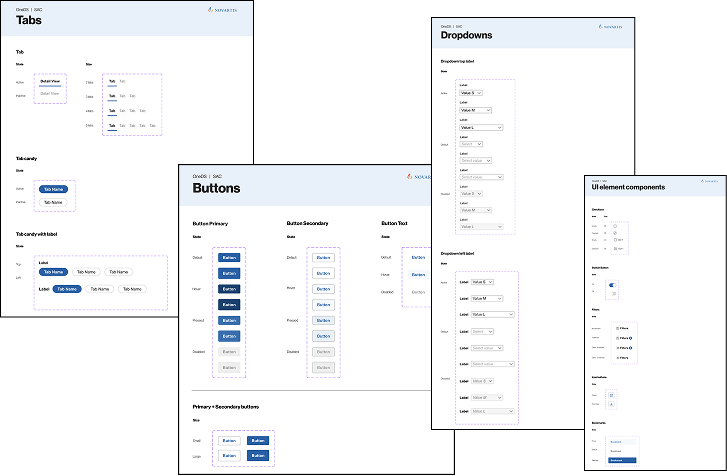
Task: Click the letter A icon button on UI element components page
Action: tap(612, 404)
